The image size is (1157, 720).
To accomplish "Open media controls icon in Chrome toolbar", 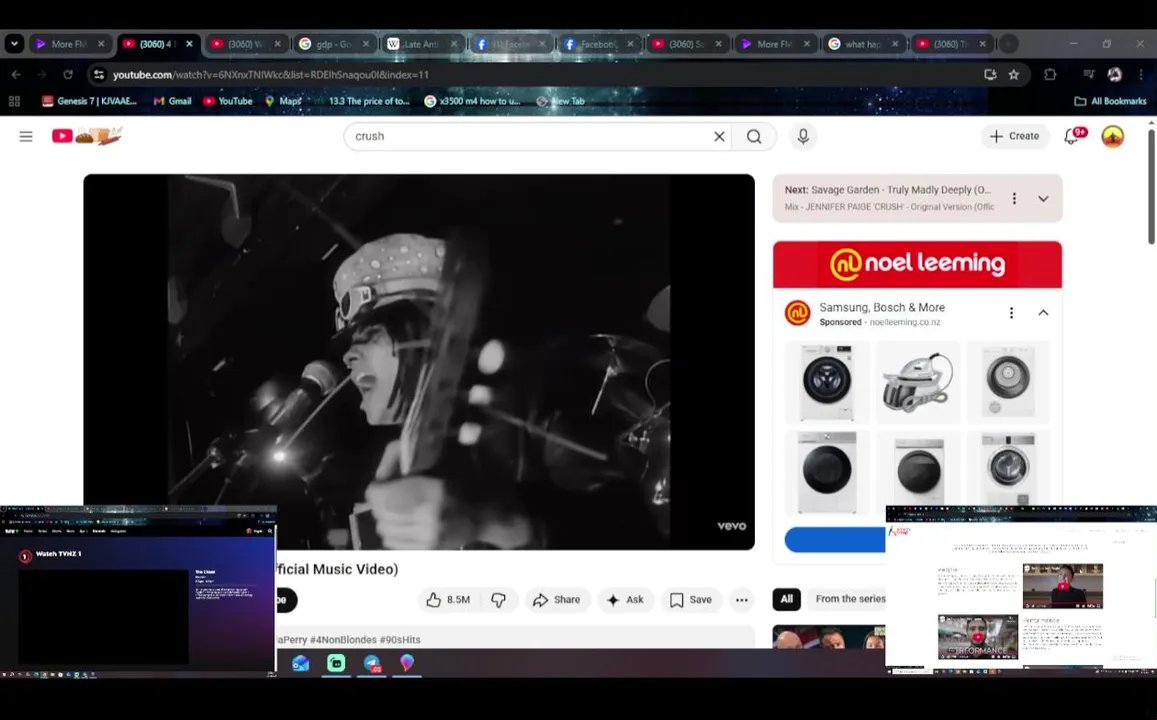I will click(x=1088, y=75).
